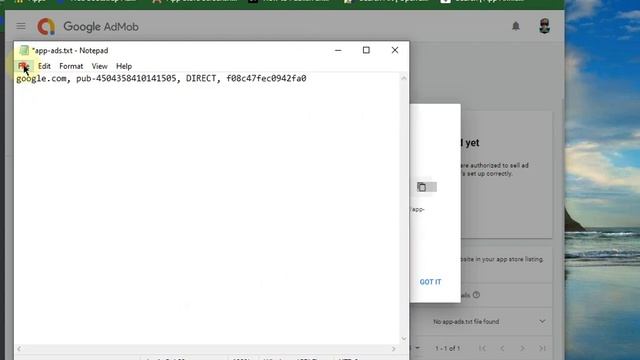Maximize the Notepad window

tap(366, 50)
